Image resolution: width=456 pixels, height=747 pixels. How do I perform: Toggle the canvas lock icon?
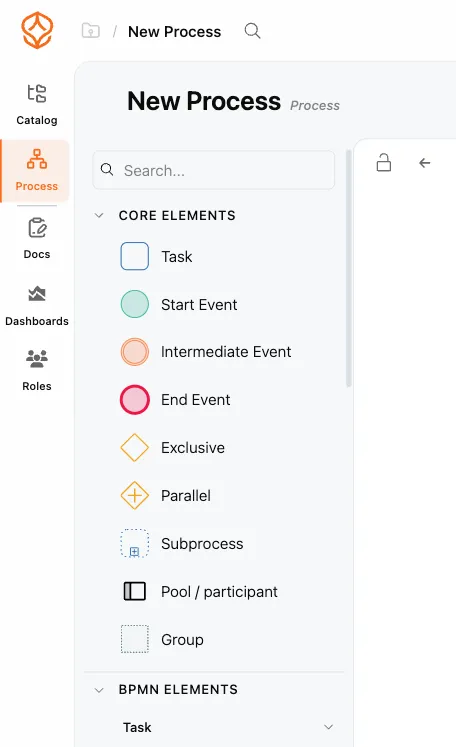(384, 162)
